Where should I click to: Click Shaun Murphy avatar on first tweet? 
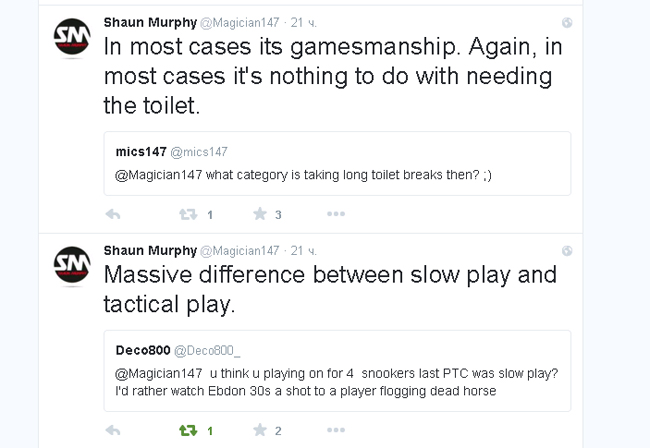(72, 40)
